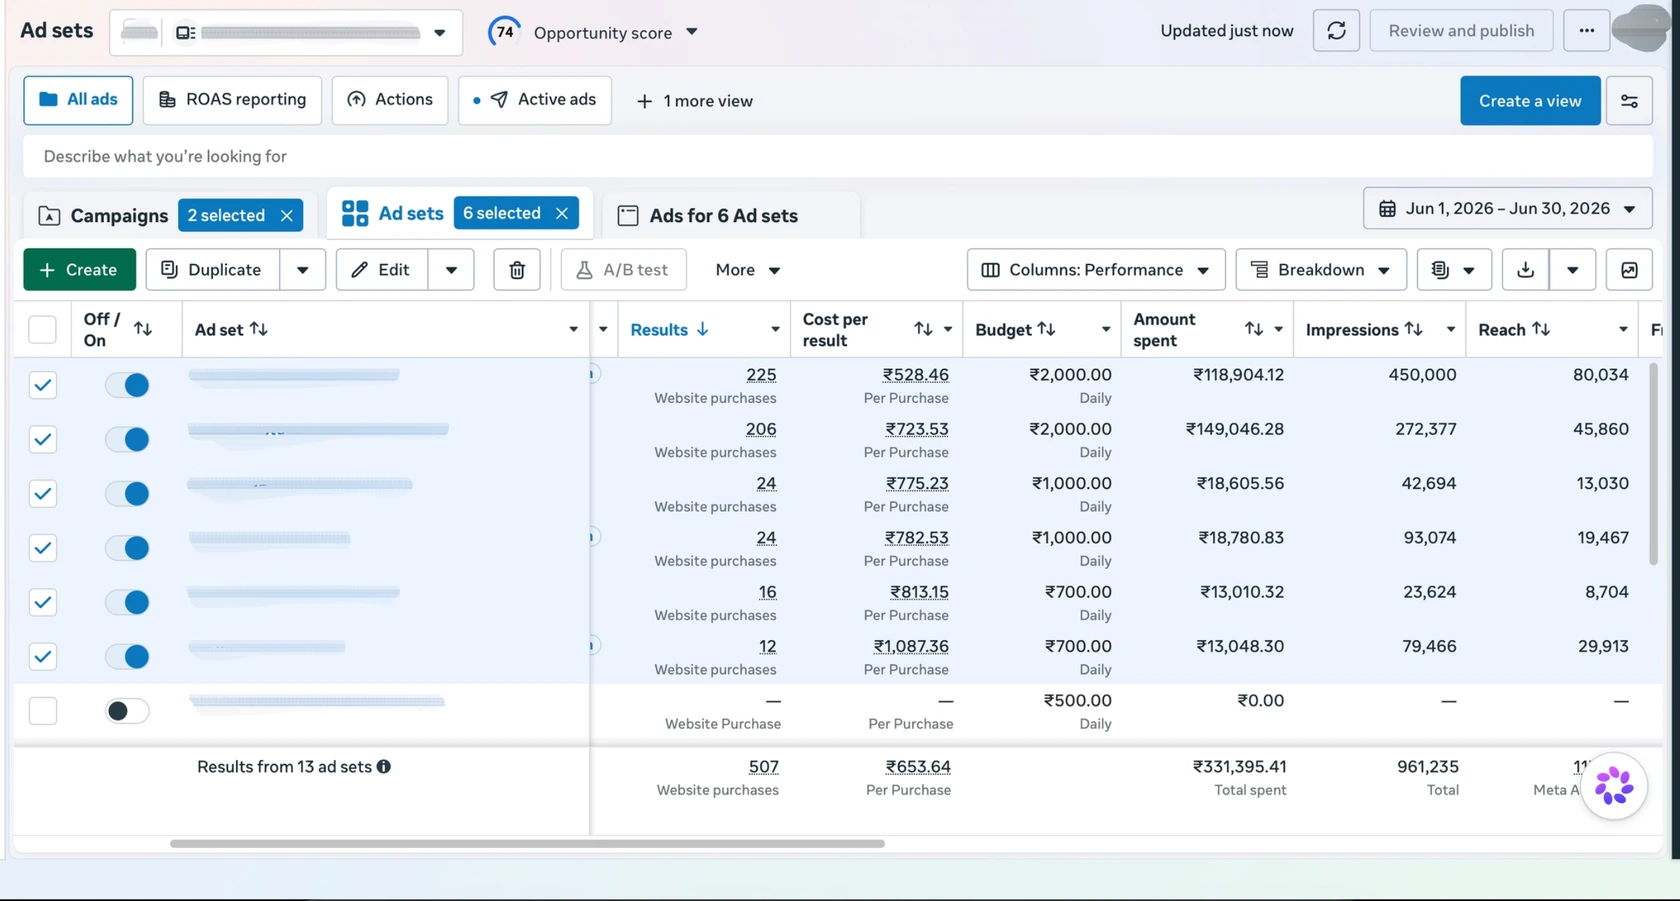Switch to the All ads view
The width and height of the screenshot is (1680, 901).
pos(78,100)
